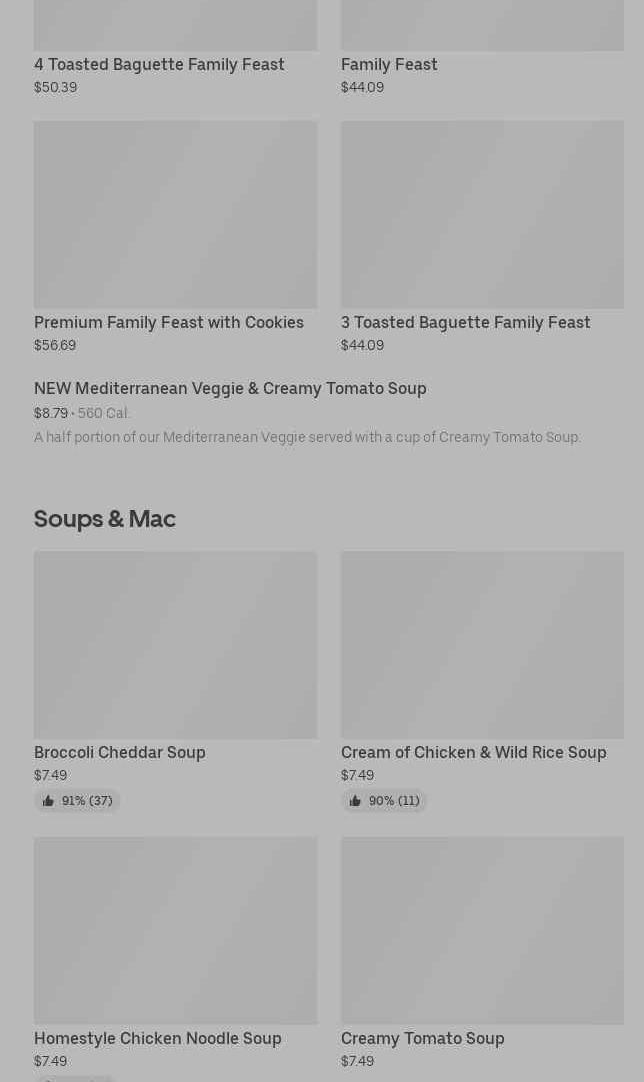The image size is (644, 1082).
Task: Click 4 Toasted Baguette Family Feast title
Action: (159, 64)
